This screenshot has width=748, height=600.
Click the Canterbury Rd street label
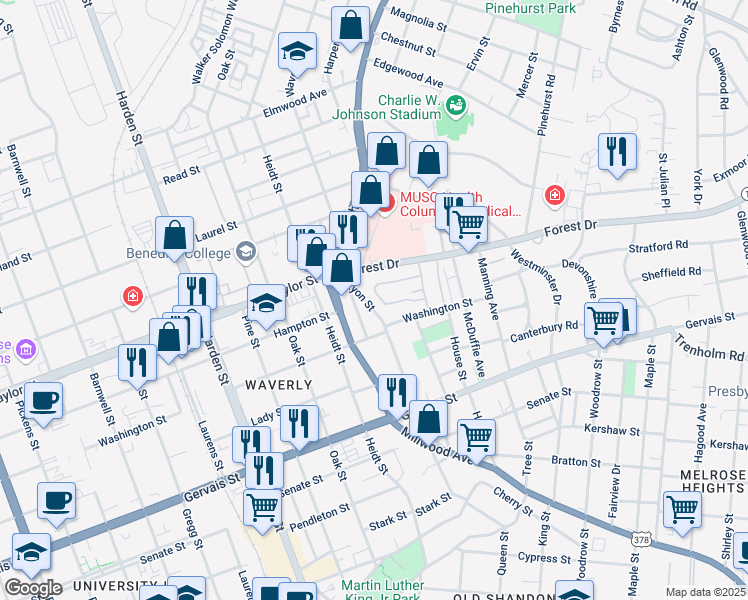(x=544, y=331)
